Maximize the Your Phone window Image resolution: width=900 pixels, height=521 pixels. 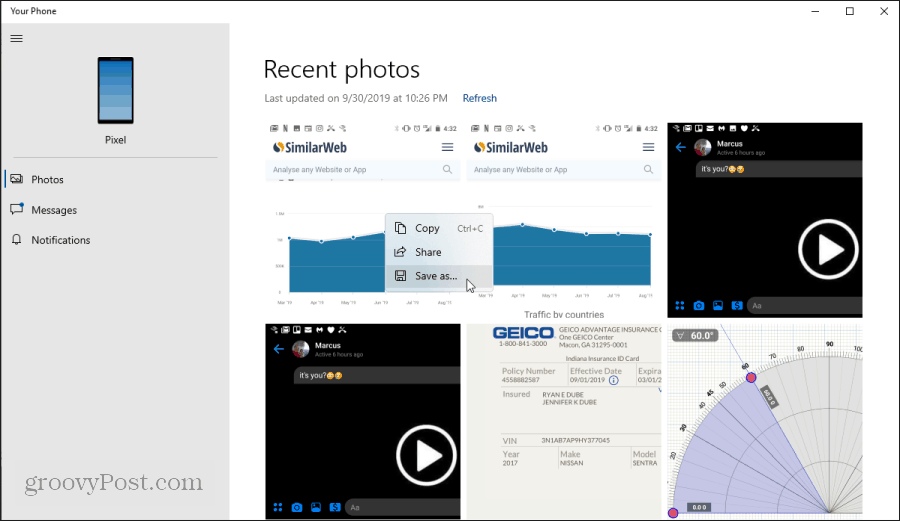(x=849, y=11)
